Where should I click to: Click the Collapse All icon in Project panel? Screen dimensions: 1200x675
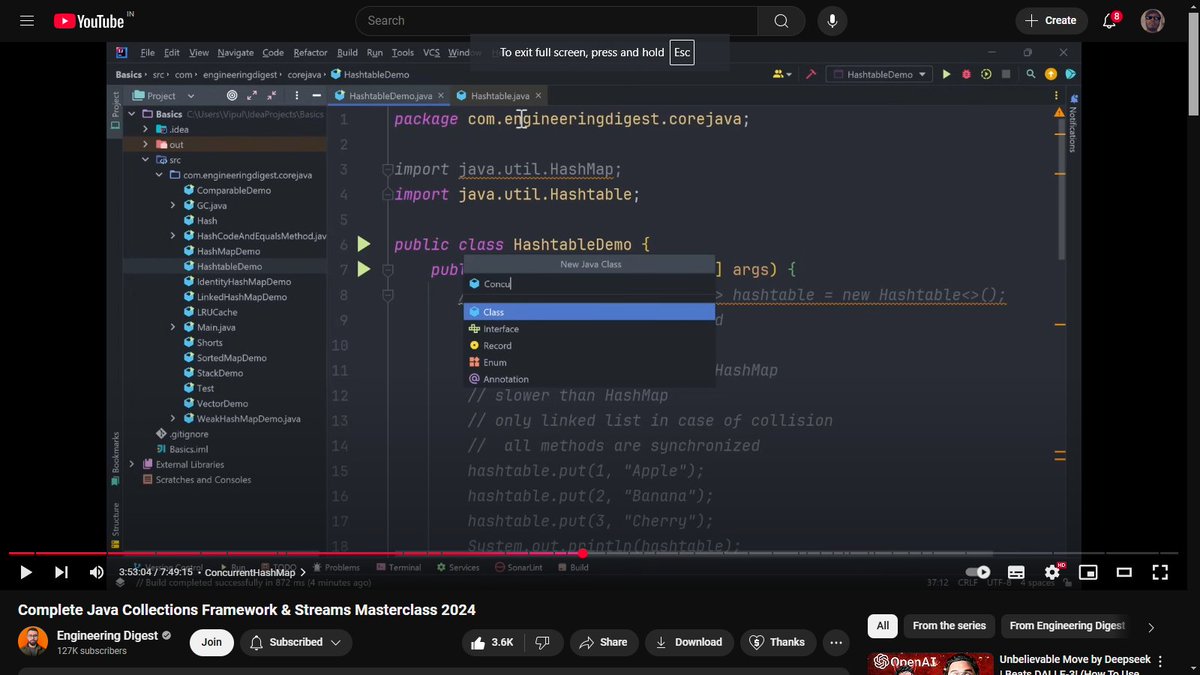click(x=272, y=96)
